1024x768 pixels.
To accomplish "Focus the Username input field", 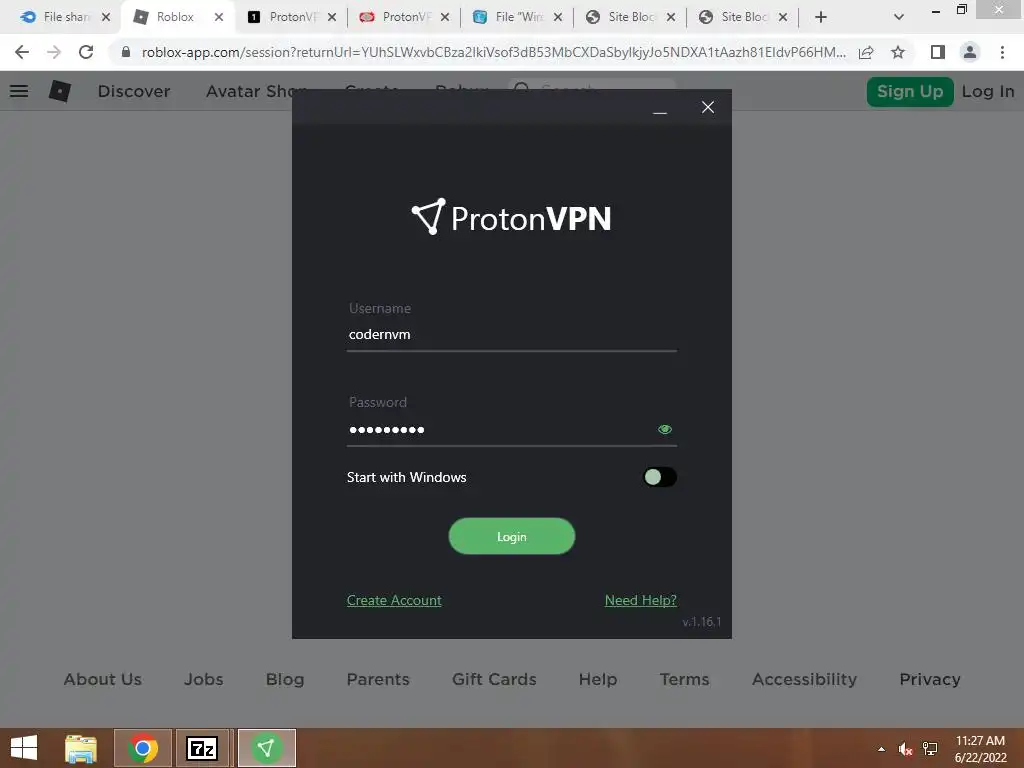I will click(511, 334).
